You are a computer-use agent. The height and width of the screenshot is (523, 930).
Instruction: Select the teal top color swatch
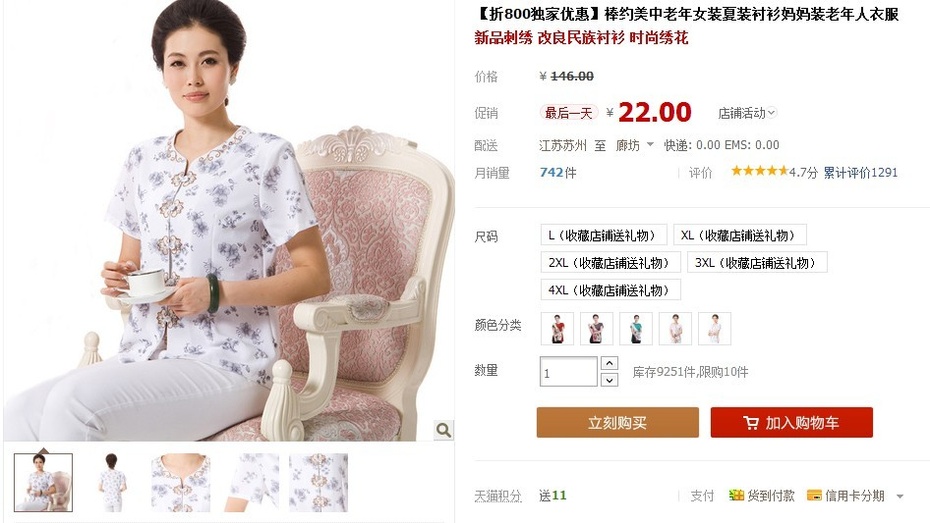click(x=636, y=329)
